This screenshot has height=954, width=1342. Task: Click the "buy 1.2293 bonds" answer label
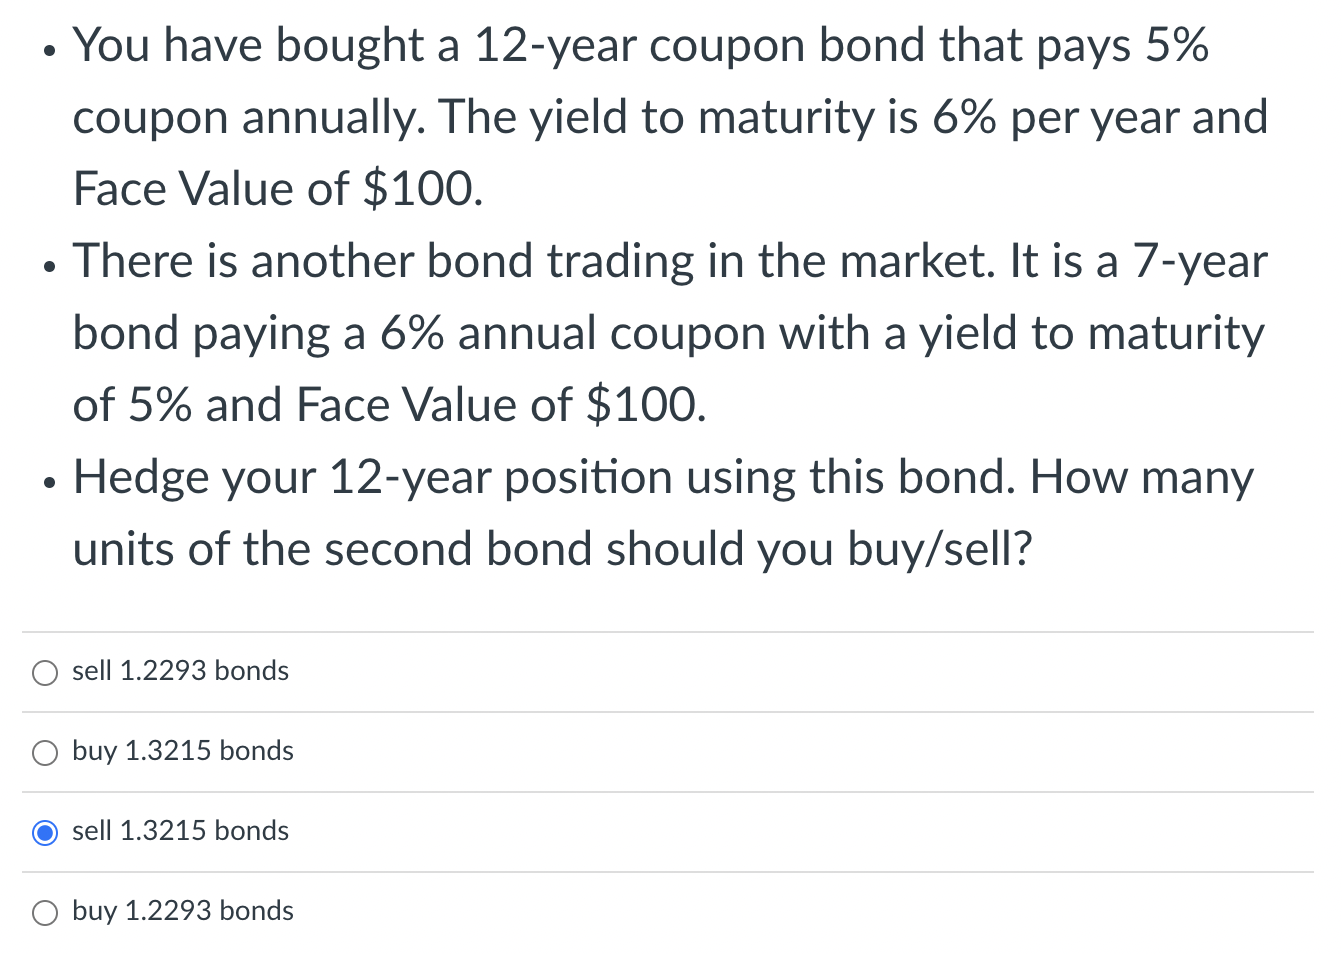183,911
